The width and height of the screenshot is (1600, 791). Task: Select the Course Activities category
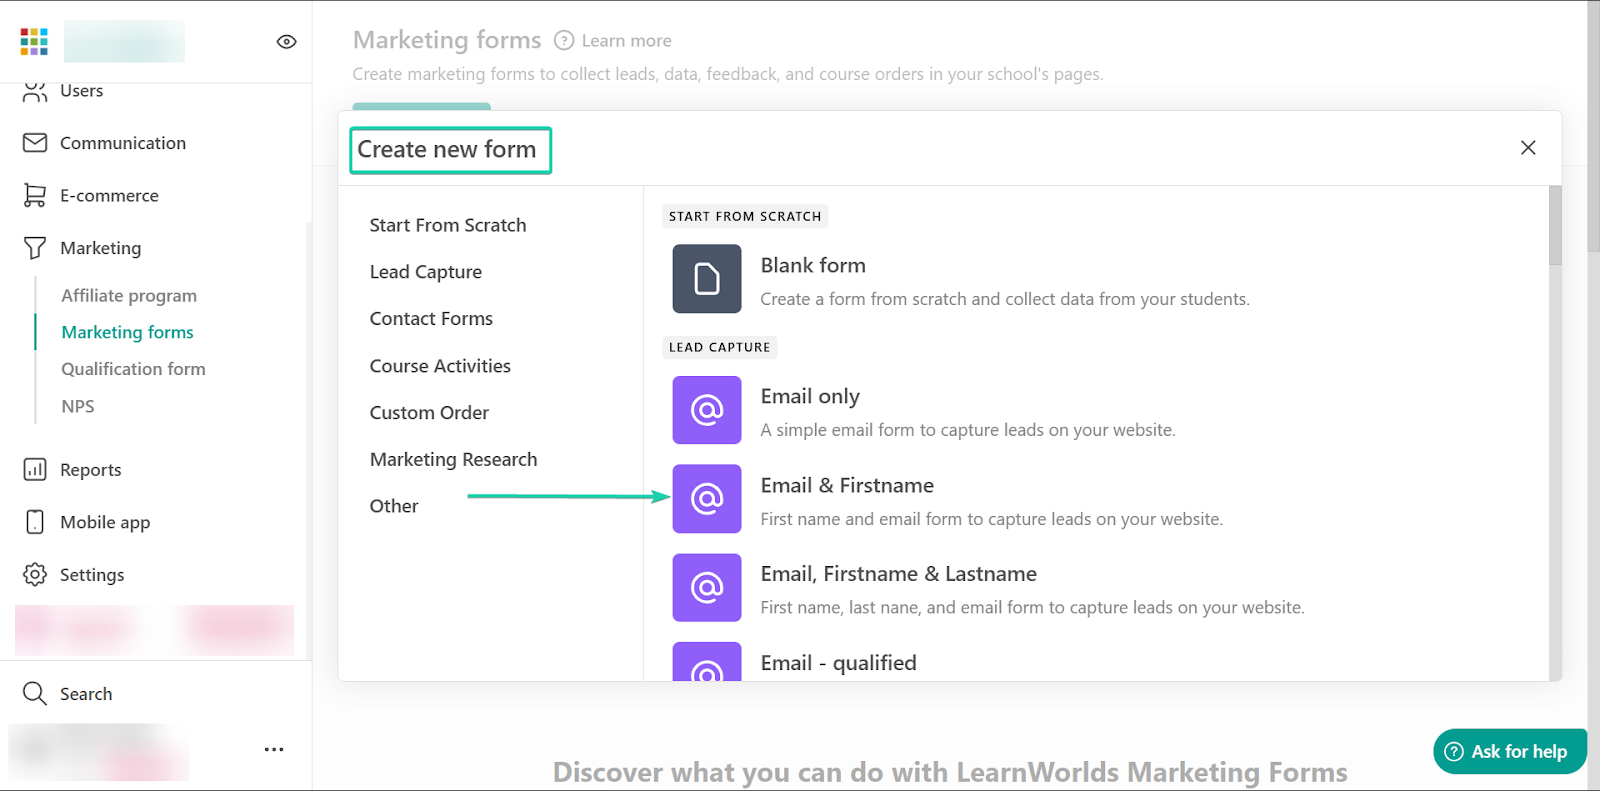440,366
